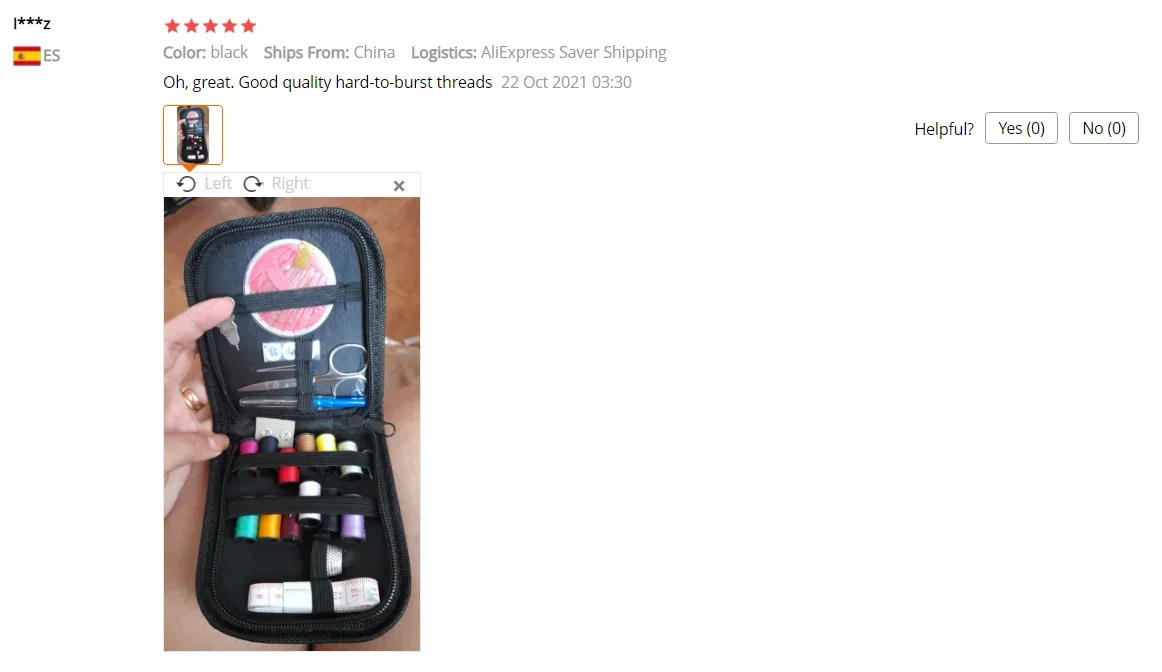Click the fifth red rating star

248,26
